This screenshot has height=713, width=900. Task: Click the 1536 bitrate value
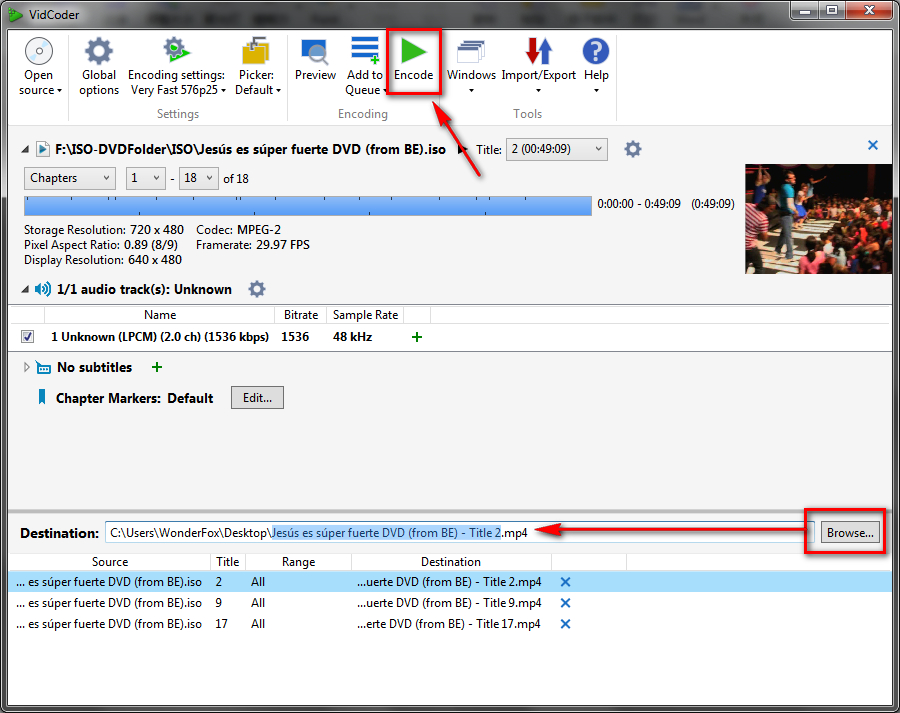295,337
